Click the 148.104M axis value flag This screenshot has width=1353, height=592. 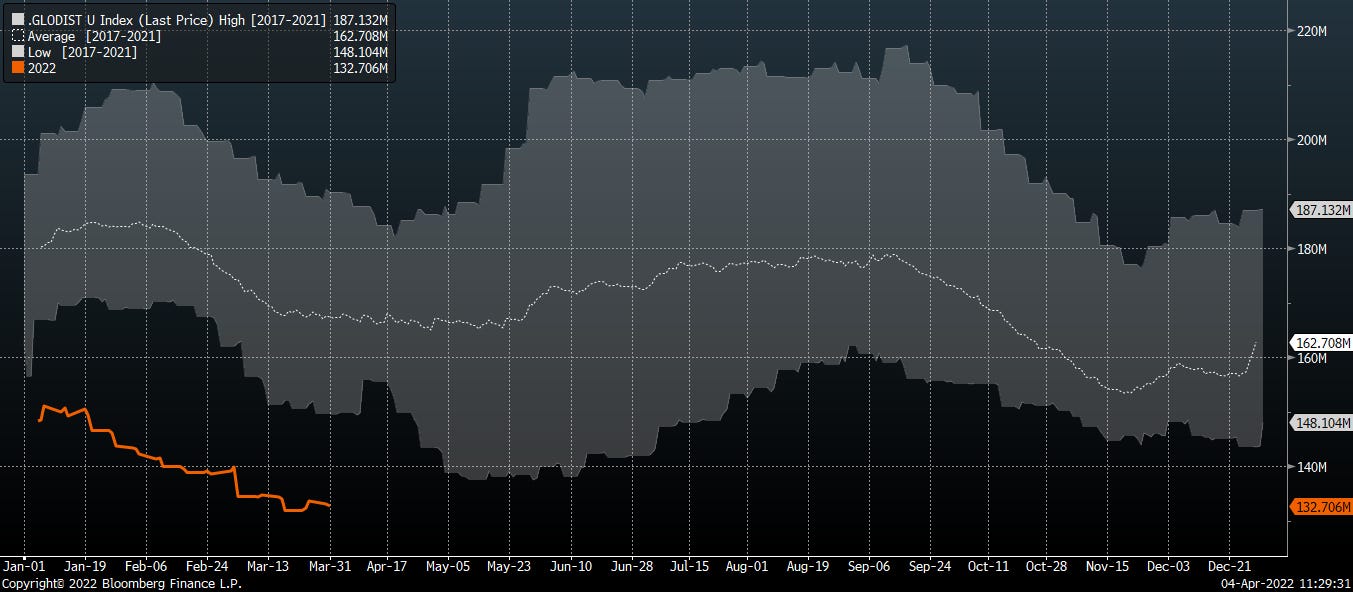click(x=1321, y=423)
